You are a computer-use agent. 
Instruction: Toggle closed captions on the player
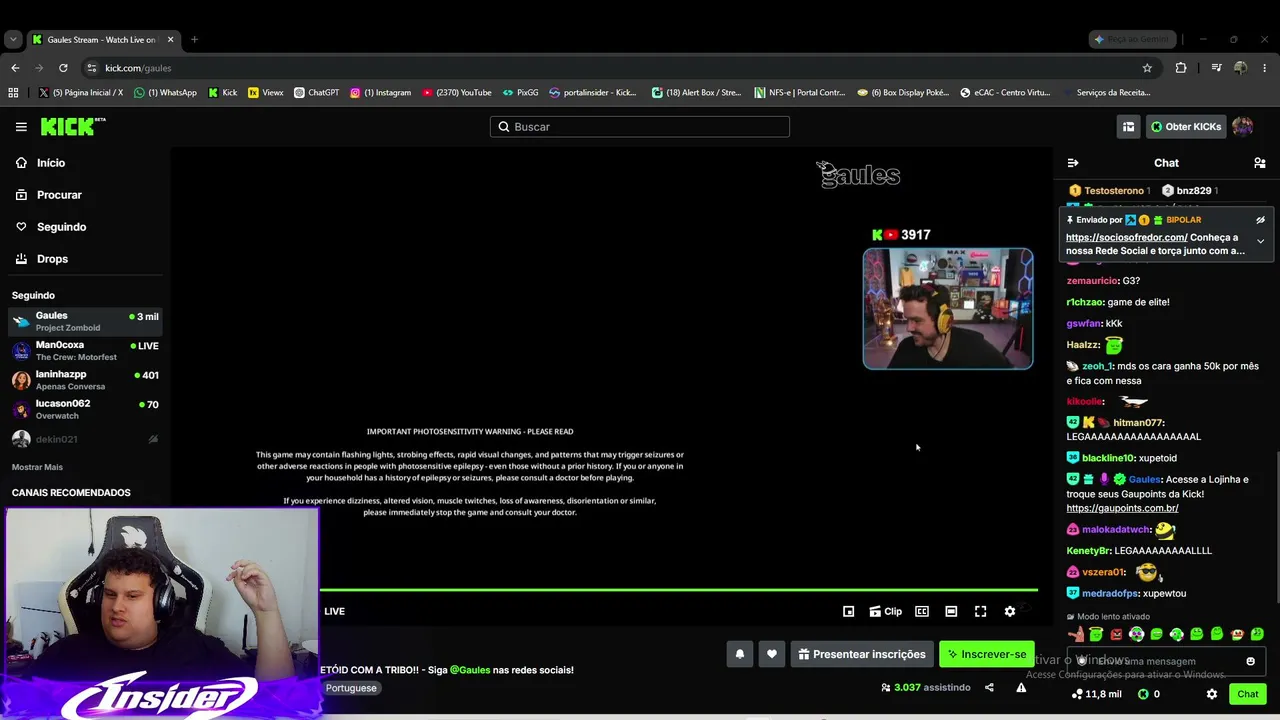tap(922, 612)
